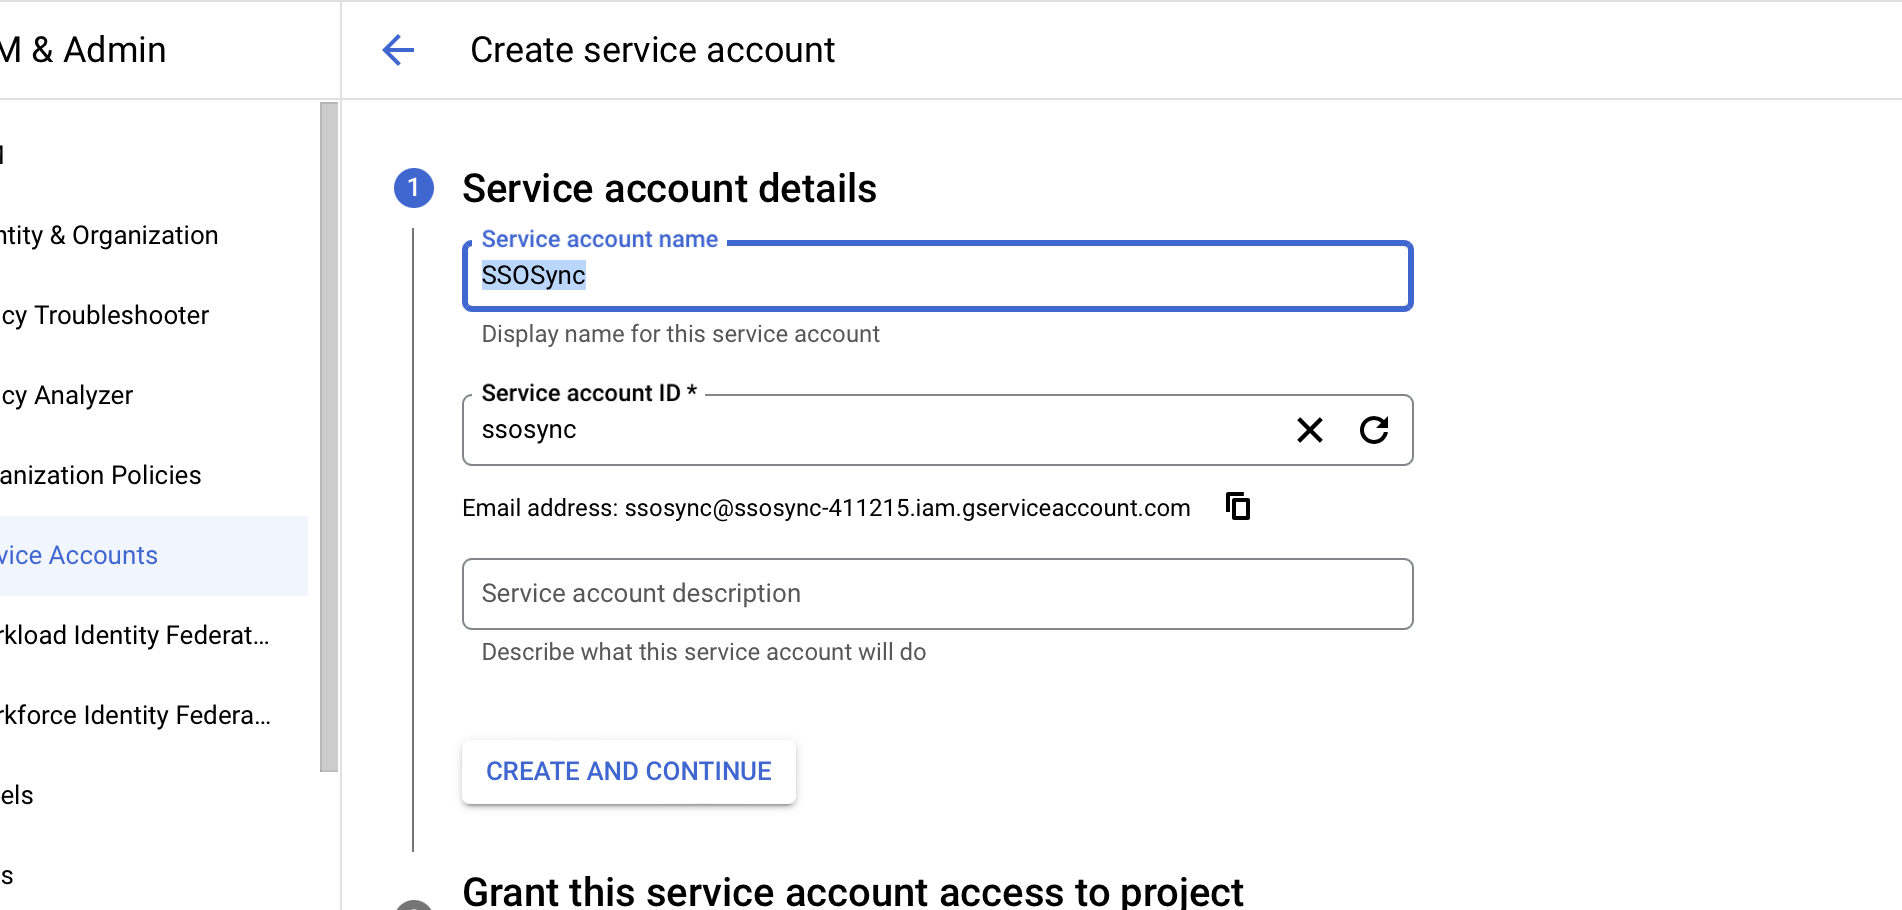Open Organization Policies section
This screenshot has height=910, width=1902.
coord(100,475)
